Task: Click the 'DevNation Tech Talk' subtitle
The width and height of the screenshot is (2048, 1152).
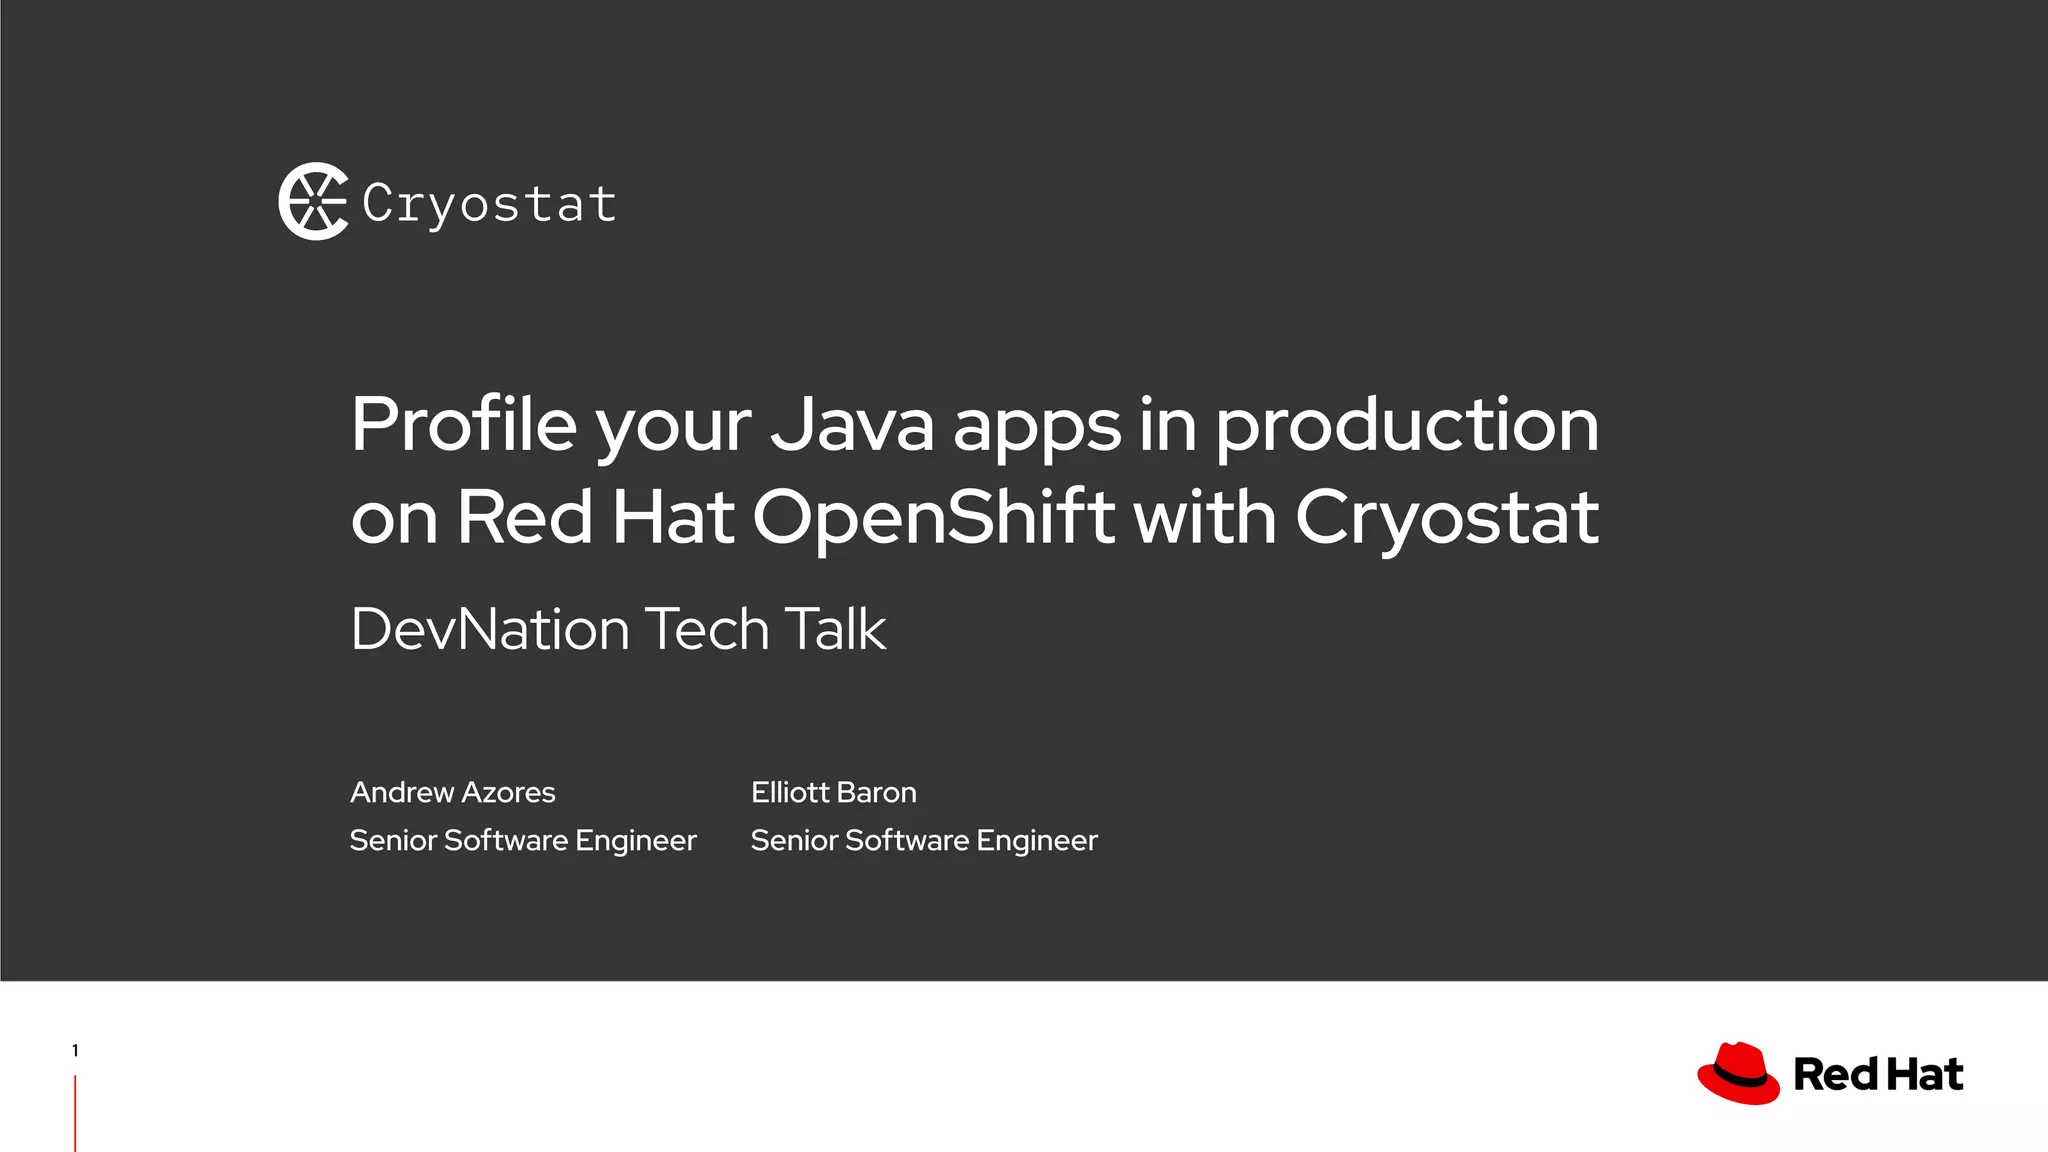Action: click(x=618, y=629)
